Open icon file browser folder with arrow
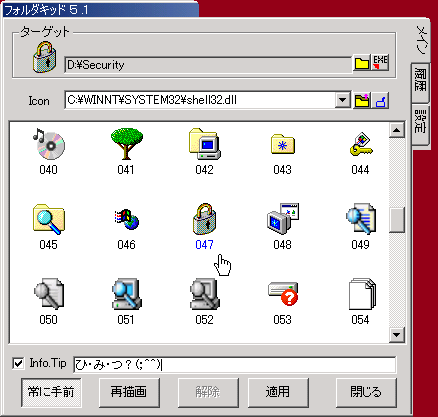 click(362, 100)
